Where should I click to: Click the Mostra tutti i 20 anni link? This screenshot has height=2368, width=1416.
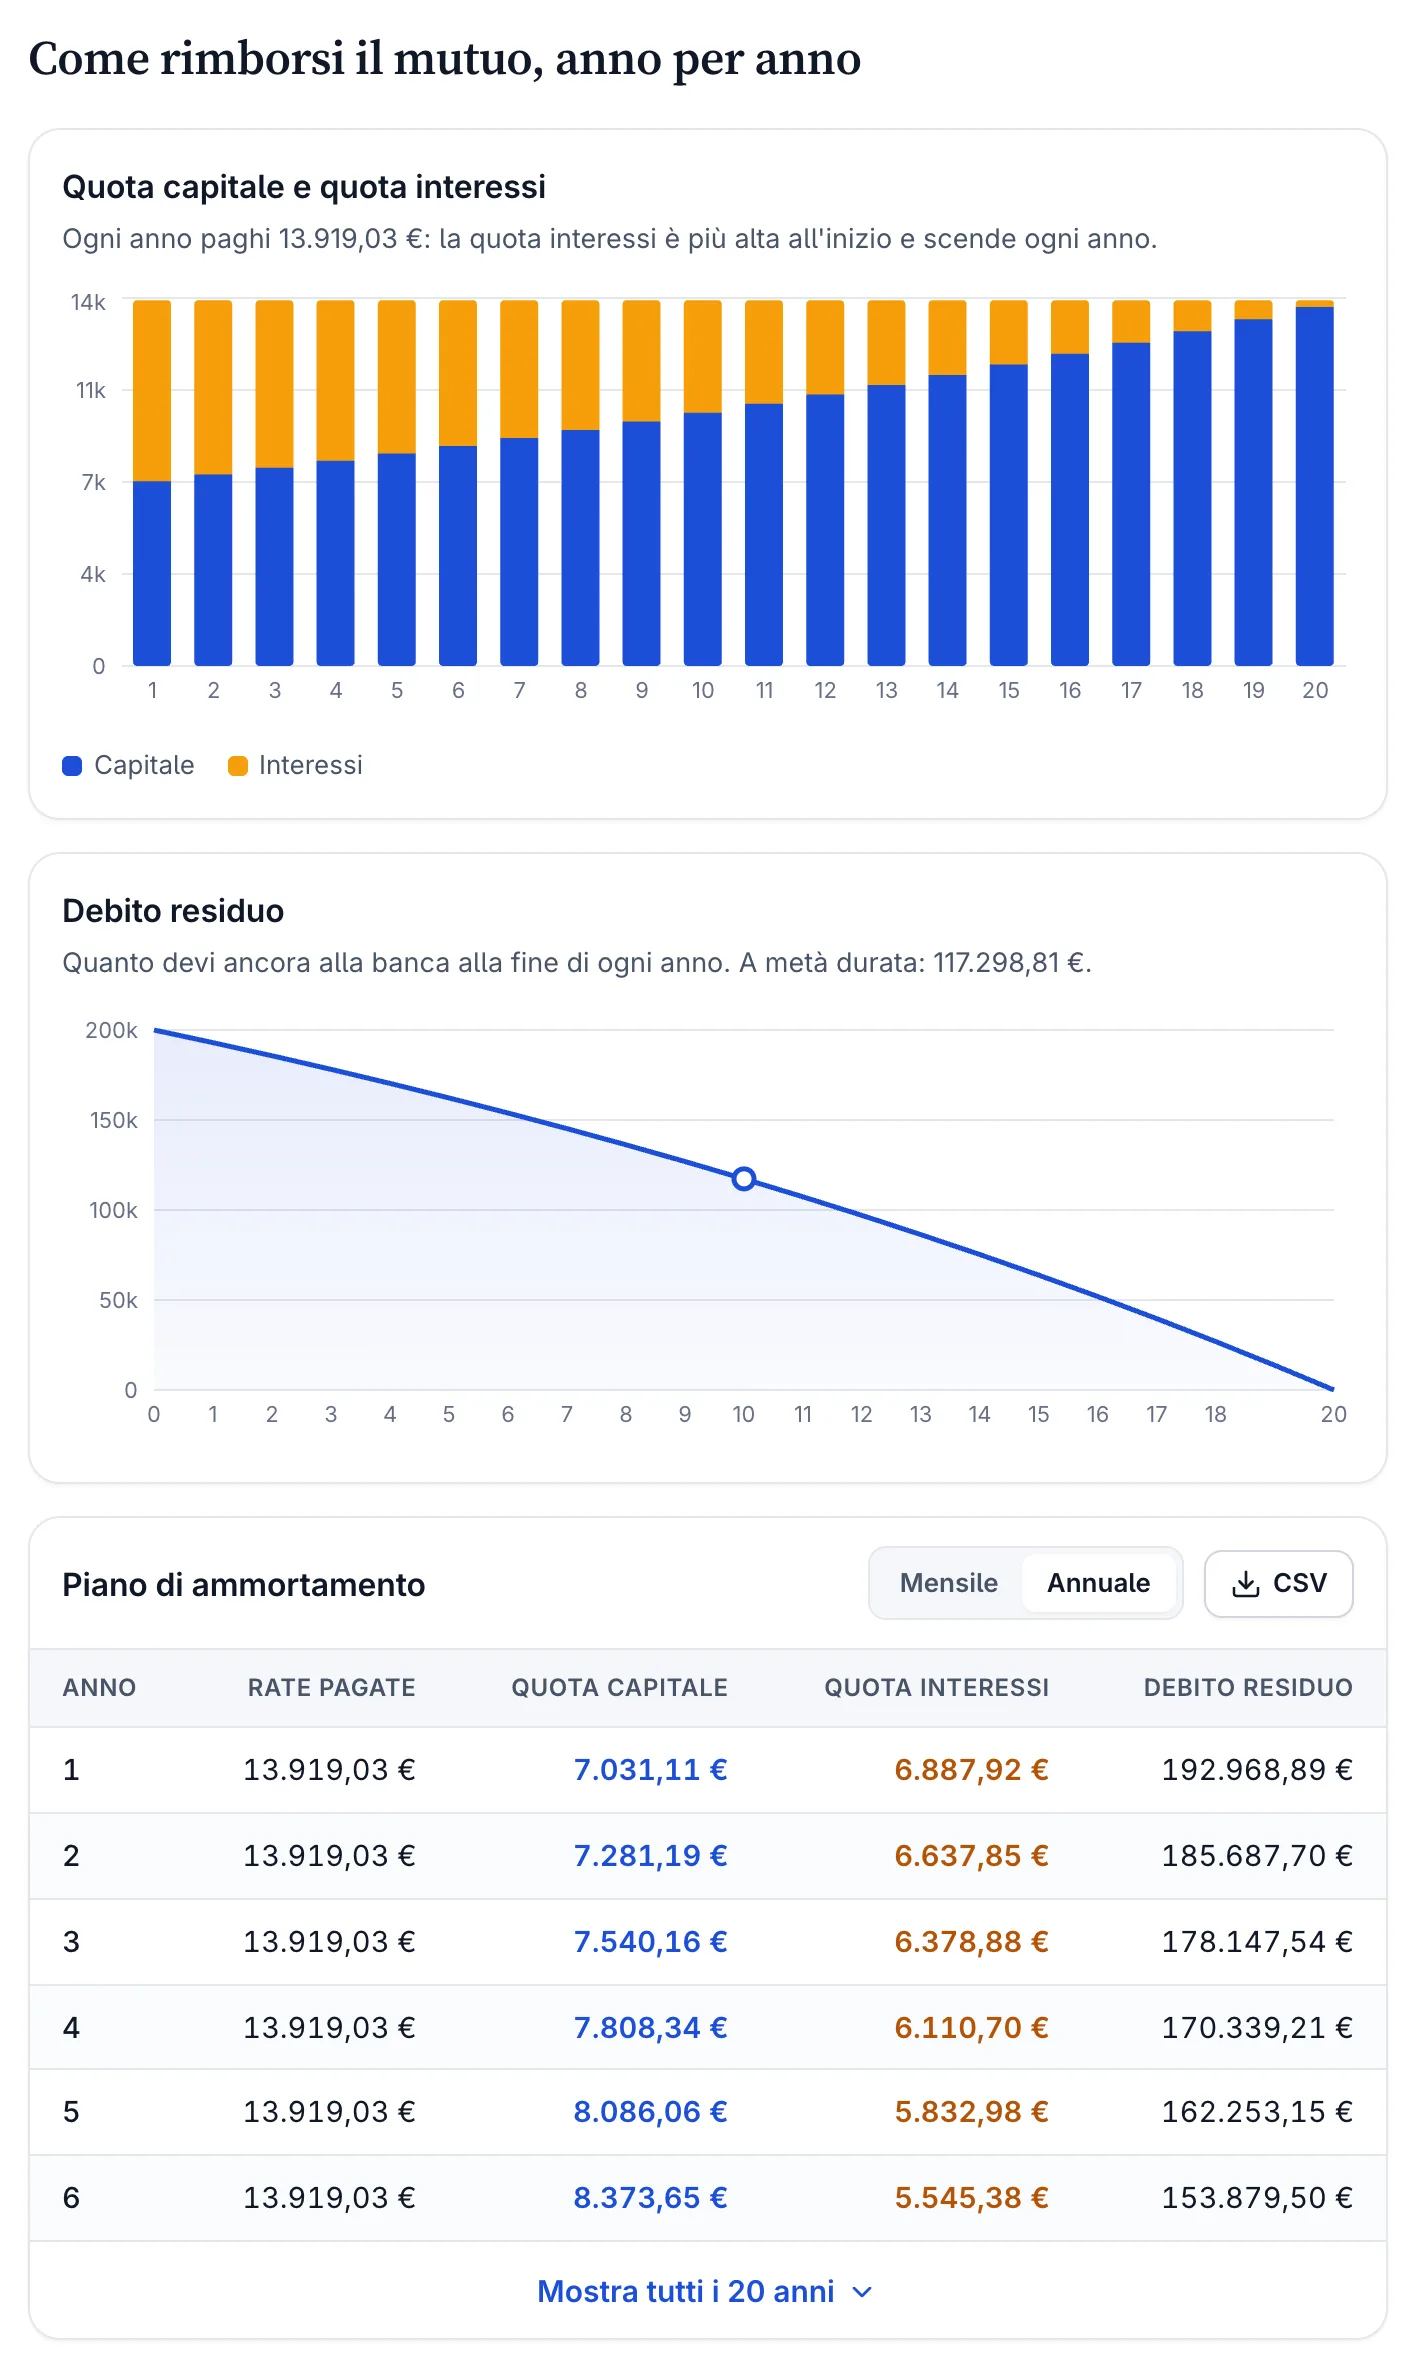coord(705,2291)
